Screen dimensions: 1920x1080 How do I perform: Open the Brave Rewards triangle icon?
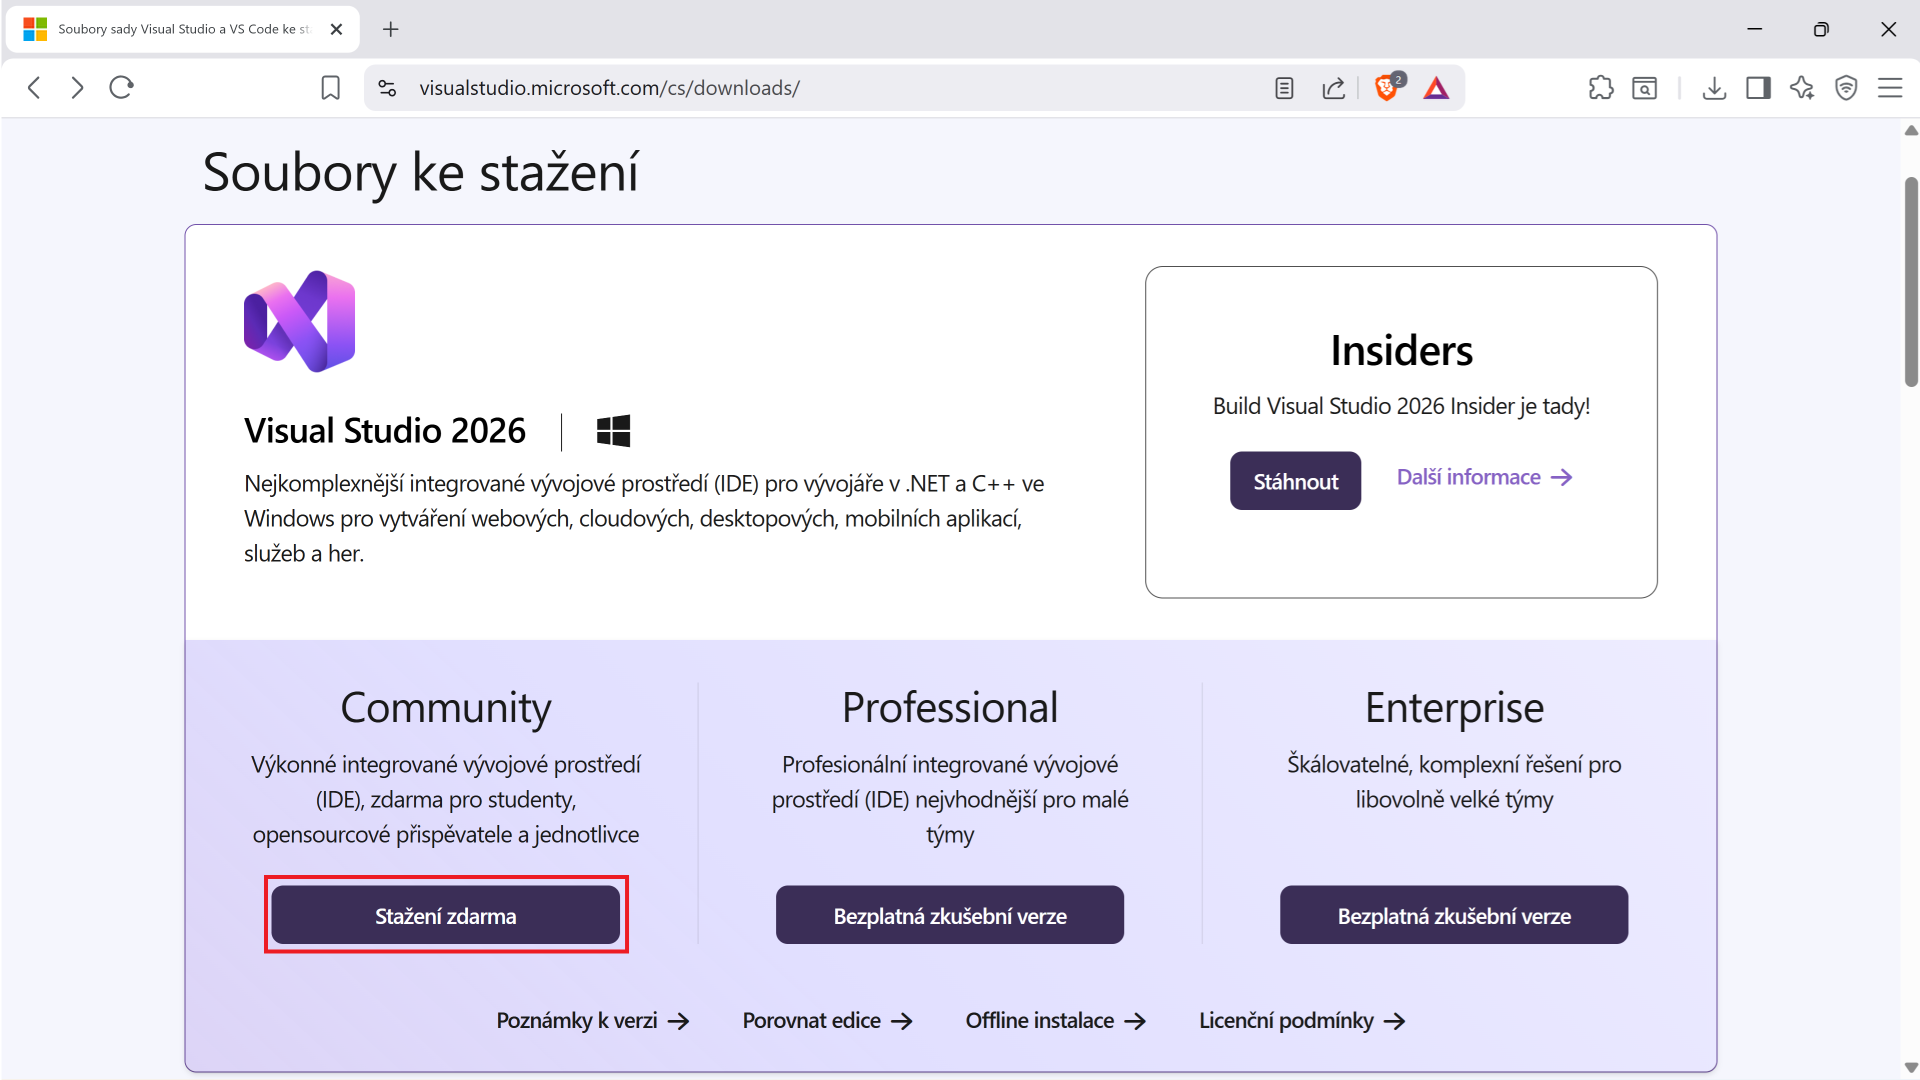[x=1437, y=88]
